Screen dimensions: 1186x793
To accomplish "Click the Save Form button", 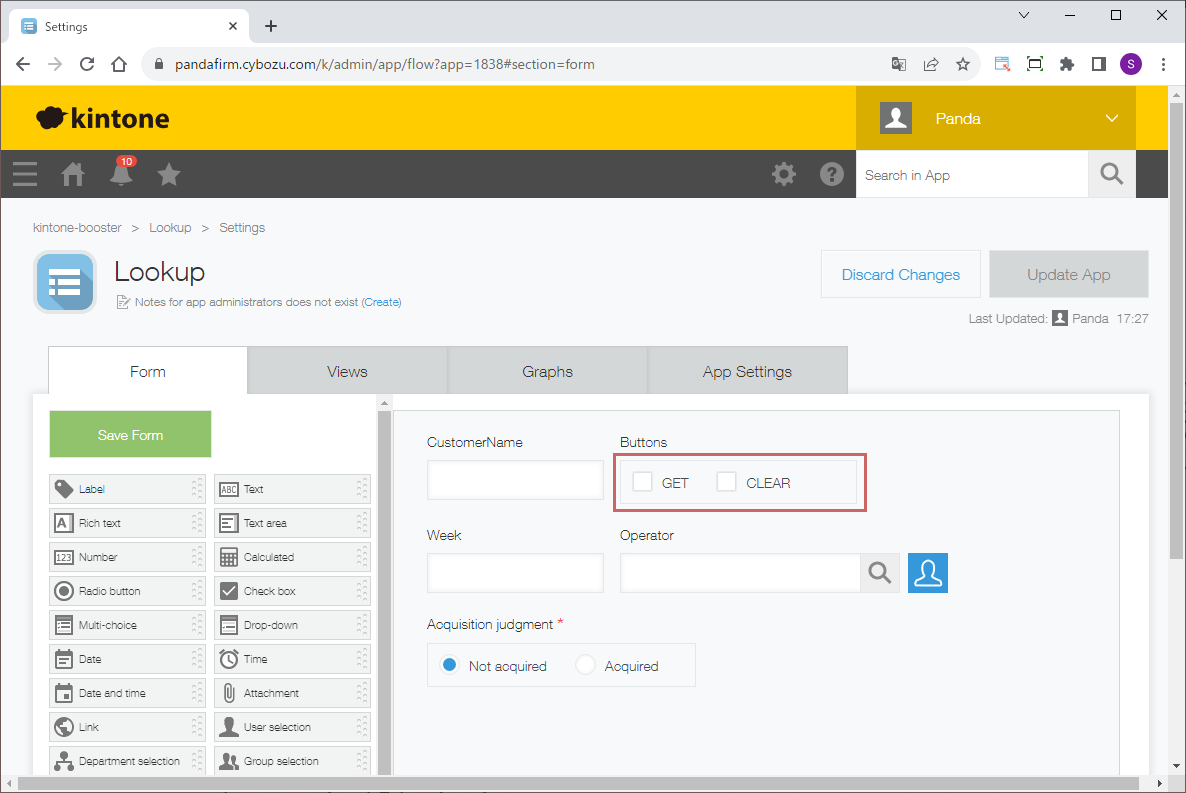I will point(130,435).
